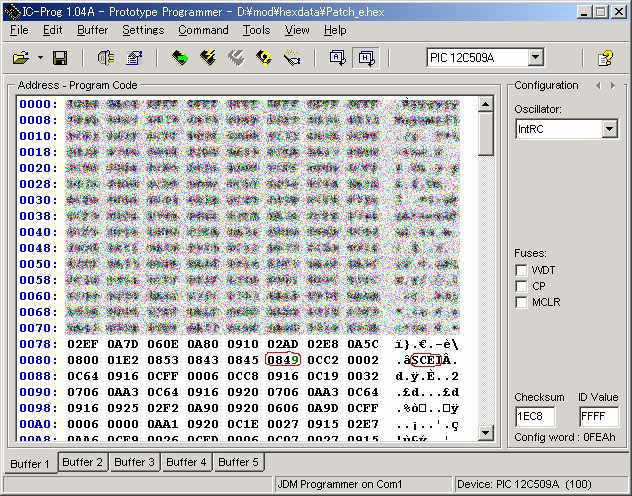Image resolution: width=632 pixels, height=496 pixels.
Task: Select hex cell 0C1E in row 00A0
Action: (x=243, y=424)
